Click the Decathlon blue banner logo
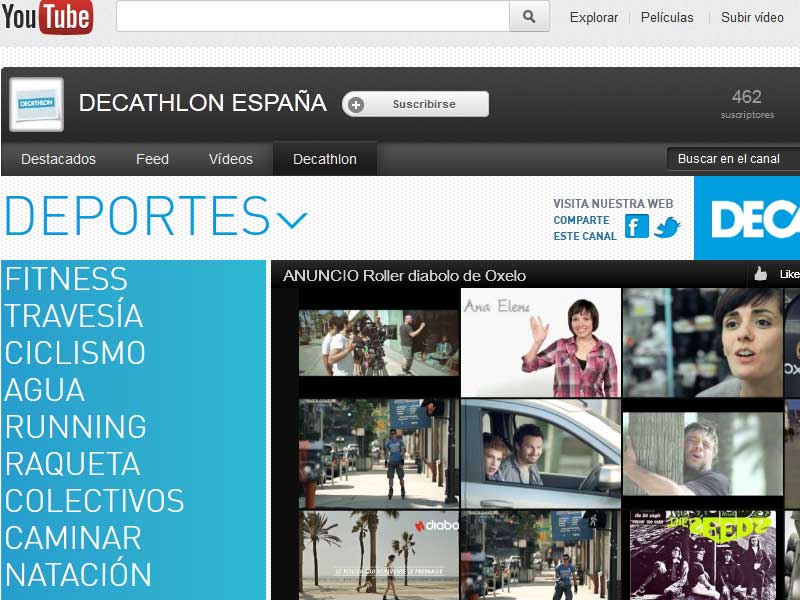The image size is (800, 600). pos(747,218)
